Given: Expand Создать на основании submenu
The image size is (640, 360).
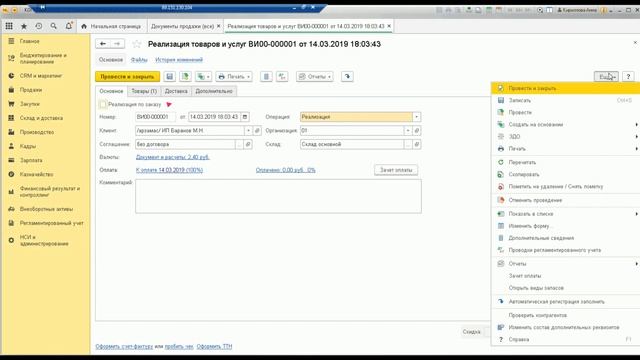Looking at the screenshot, I should point(566,124).
